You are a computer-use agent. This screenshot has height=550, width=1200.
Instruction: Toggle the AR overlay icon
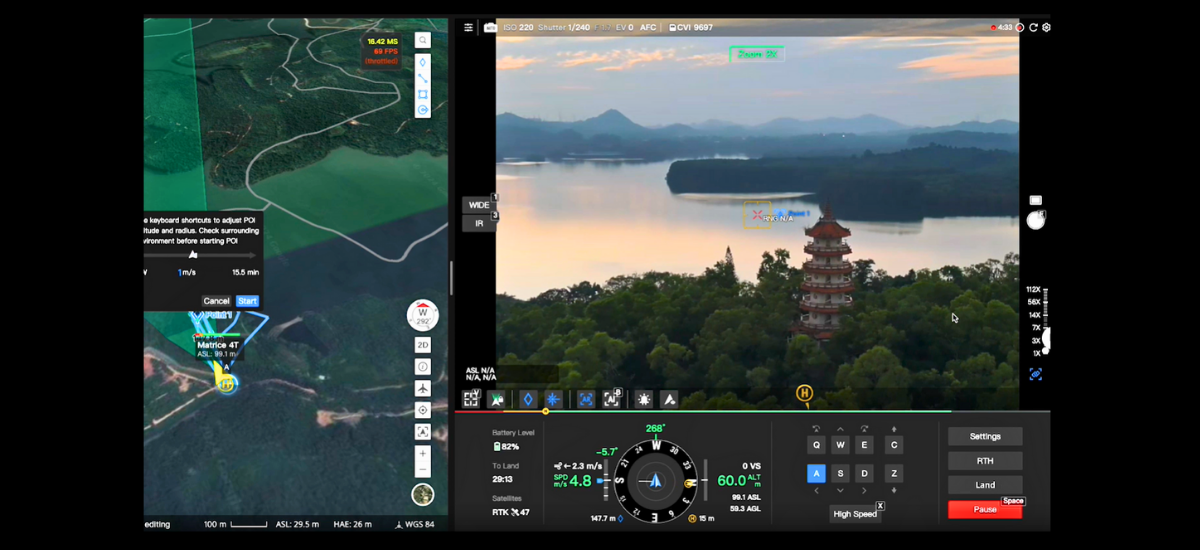pos(586,399)
